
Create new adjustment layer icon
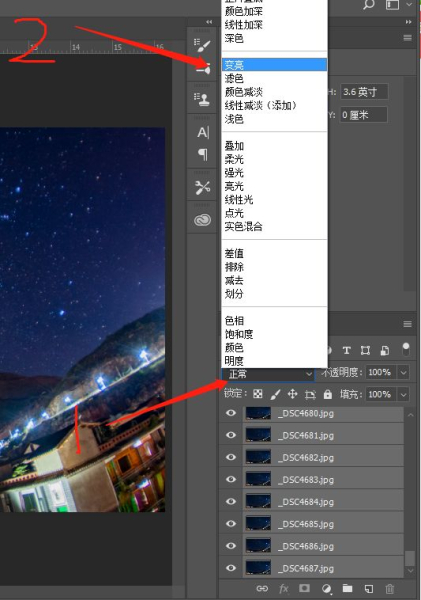(x=326, y=589)
